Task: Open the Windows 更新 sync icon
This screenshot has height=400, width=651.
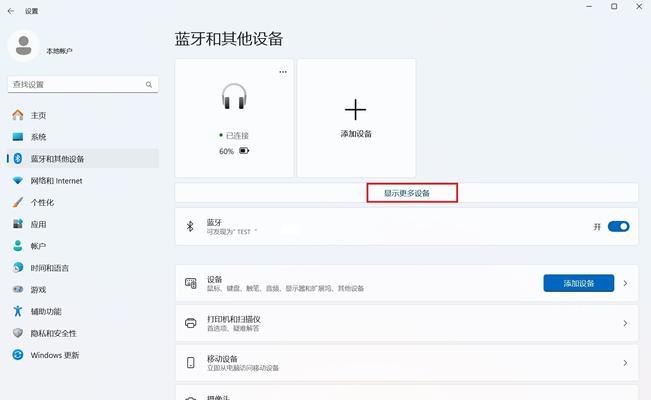Action: [18, 355]
